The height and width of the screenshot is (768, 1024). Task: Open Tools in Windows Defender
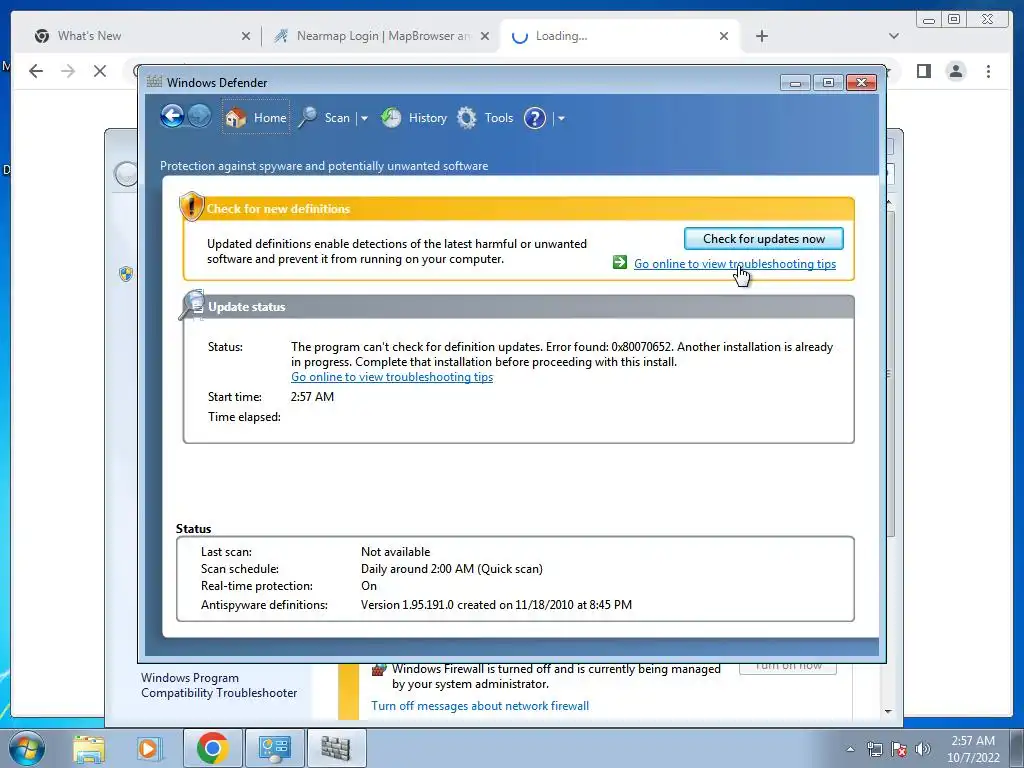(485, 118)
